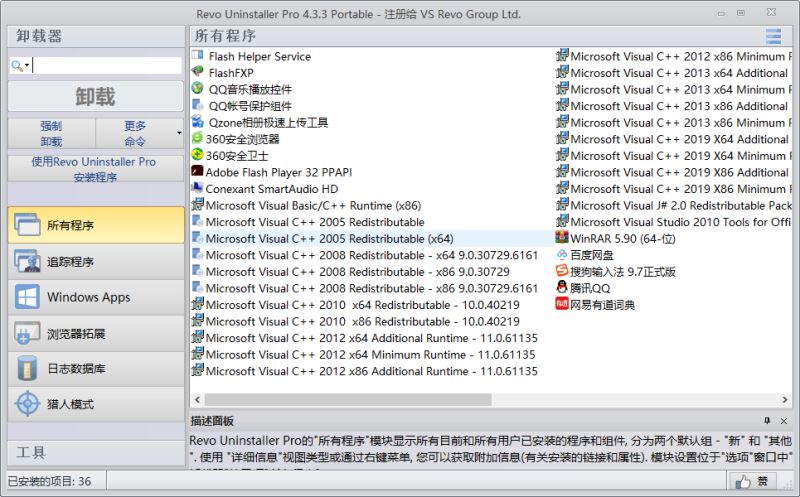Select QQ帐号保护组件 in the list

250,106
